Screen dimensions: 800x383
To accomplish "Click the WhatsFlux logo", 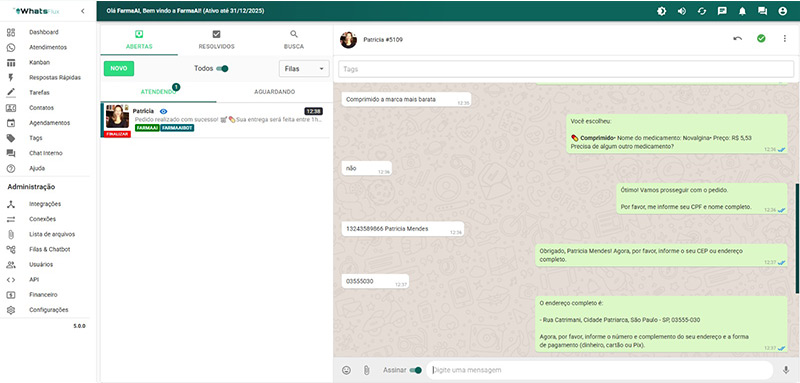I will (x=37, y=11).
